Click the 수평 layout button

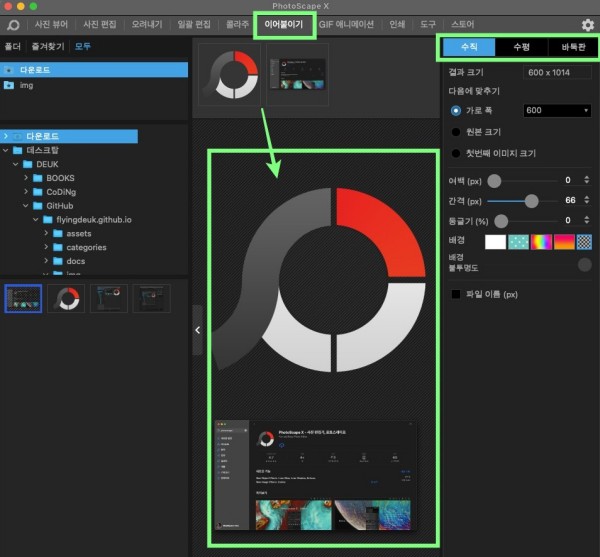tap(521, 47)
